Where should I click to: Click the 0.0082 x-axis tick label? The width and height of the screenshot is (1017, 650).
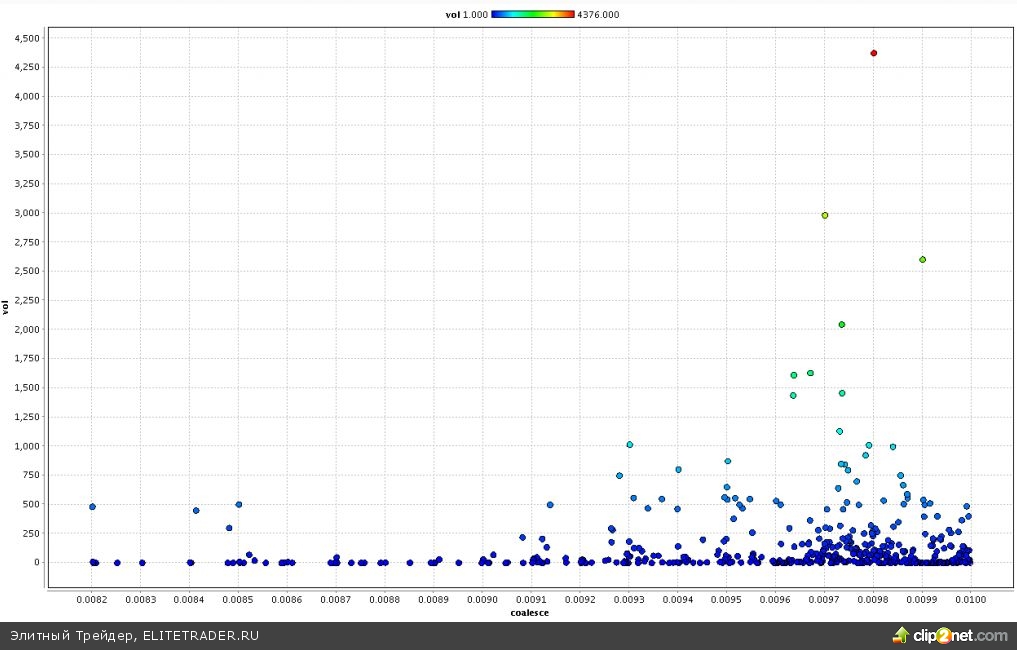click(92, 600)
